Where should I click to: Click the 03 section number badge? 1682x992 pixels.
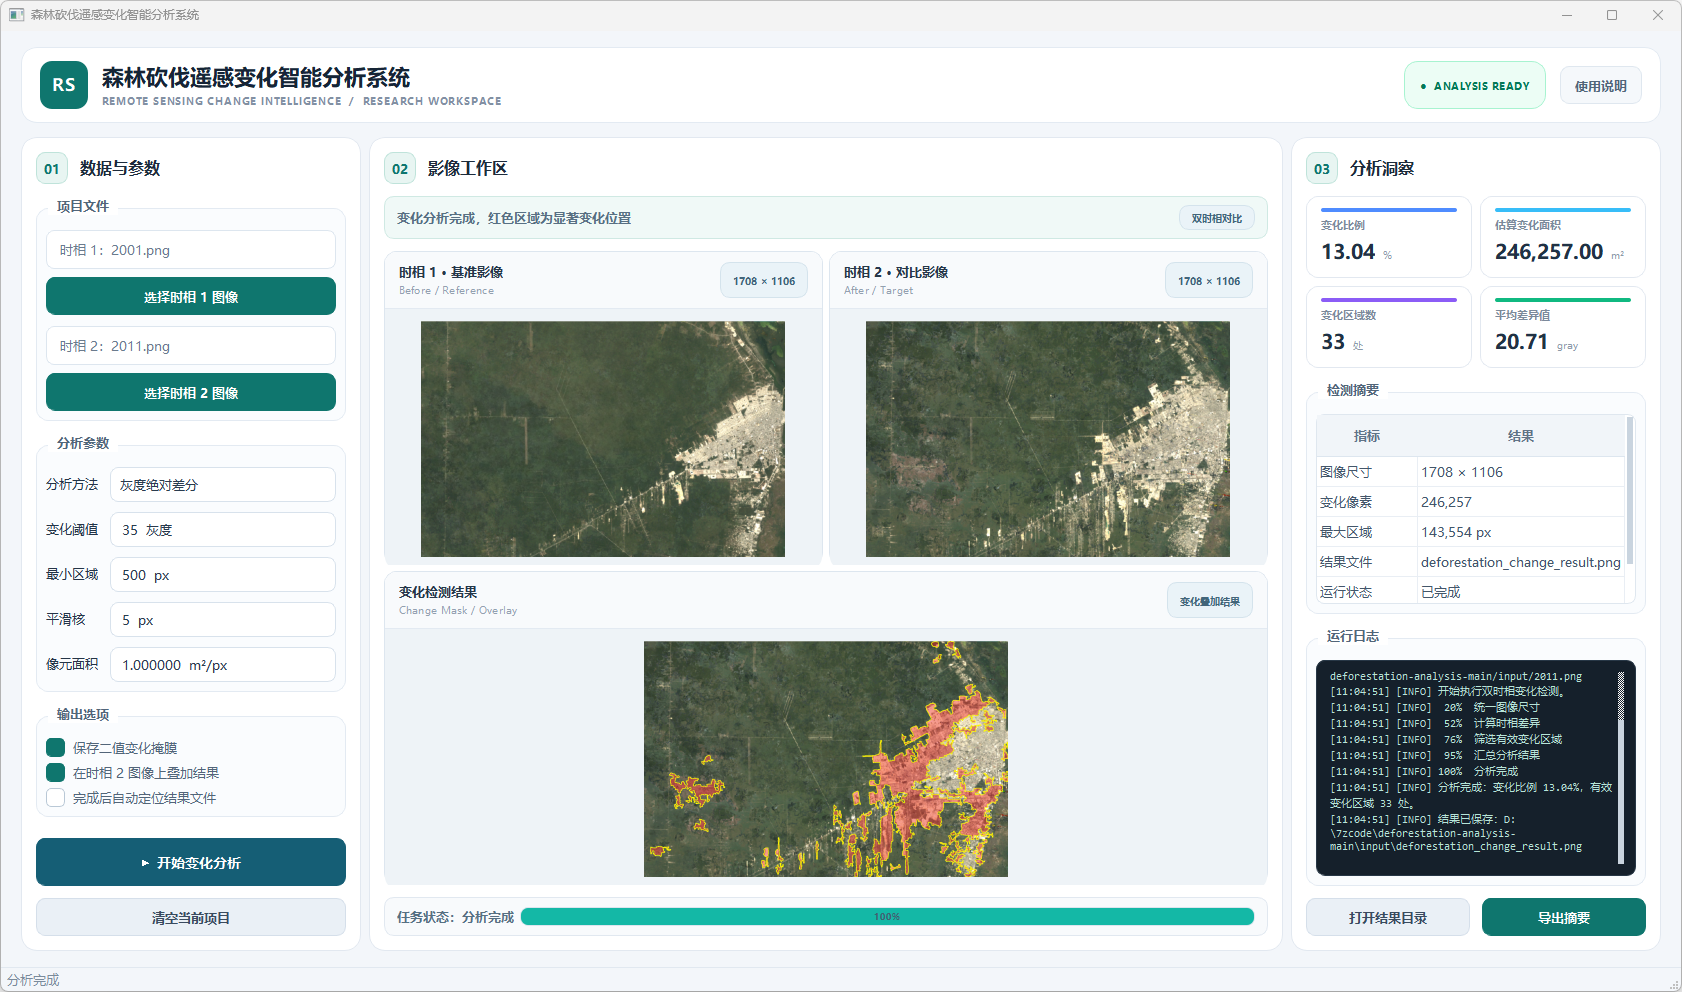(x=1322, y=168)
